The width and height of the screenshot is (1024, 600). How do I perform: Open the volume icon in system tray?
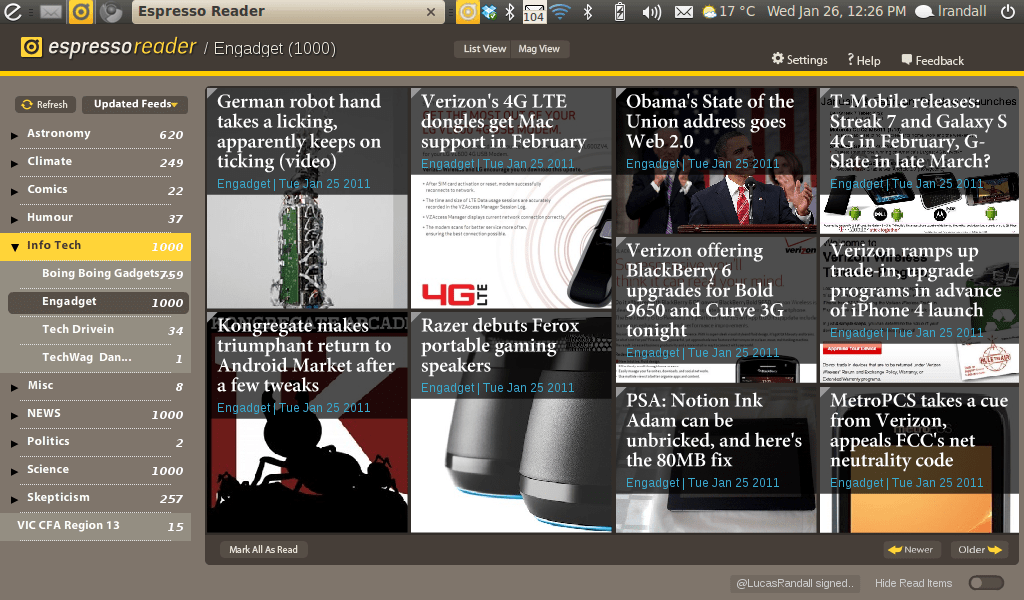point(651,12)
